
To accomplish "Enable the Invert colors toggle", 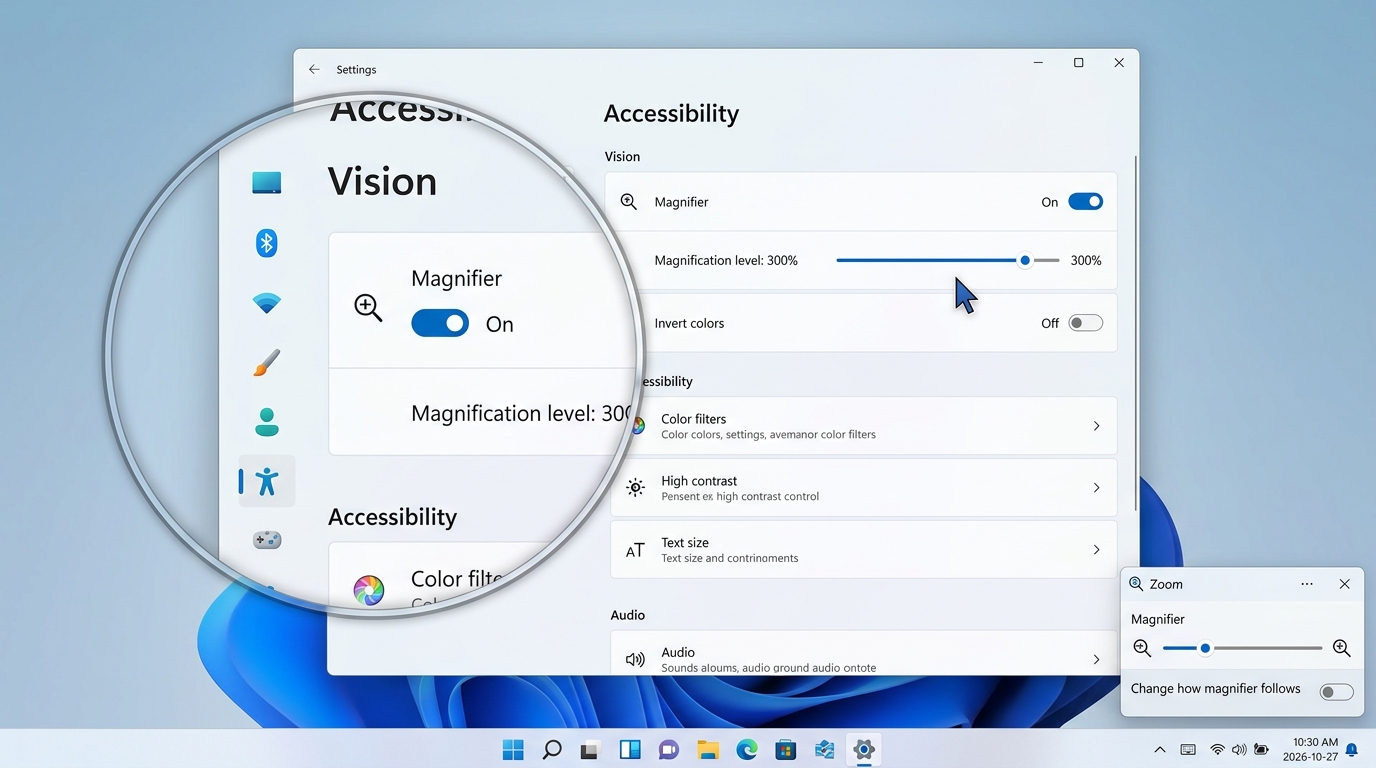I will pyautogui.click(x=1086, y=323).
